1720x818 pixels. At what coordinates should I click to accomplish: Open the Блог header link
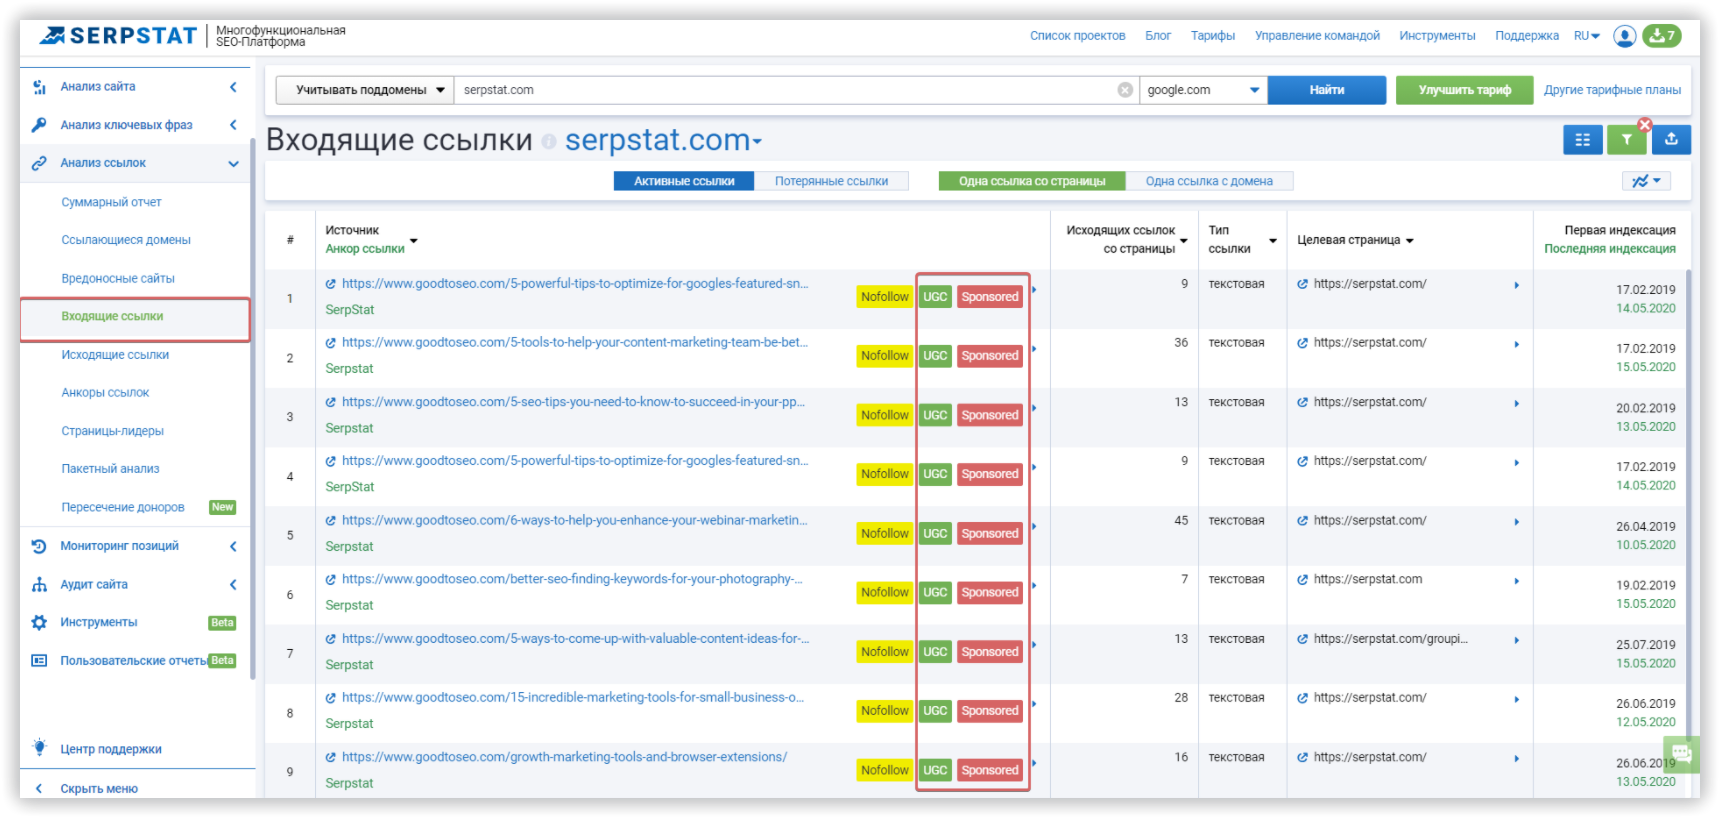1158,36
